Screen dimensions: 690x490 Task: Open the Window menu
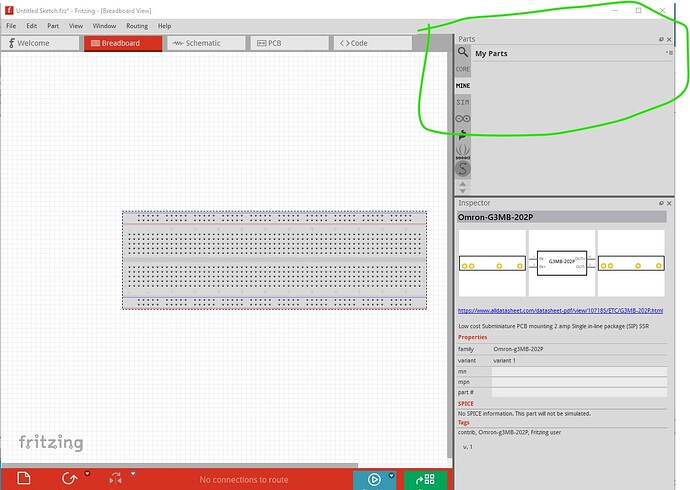coord(104,26)
